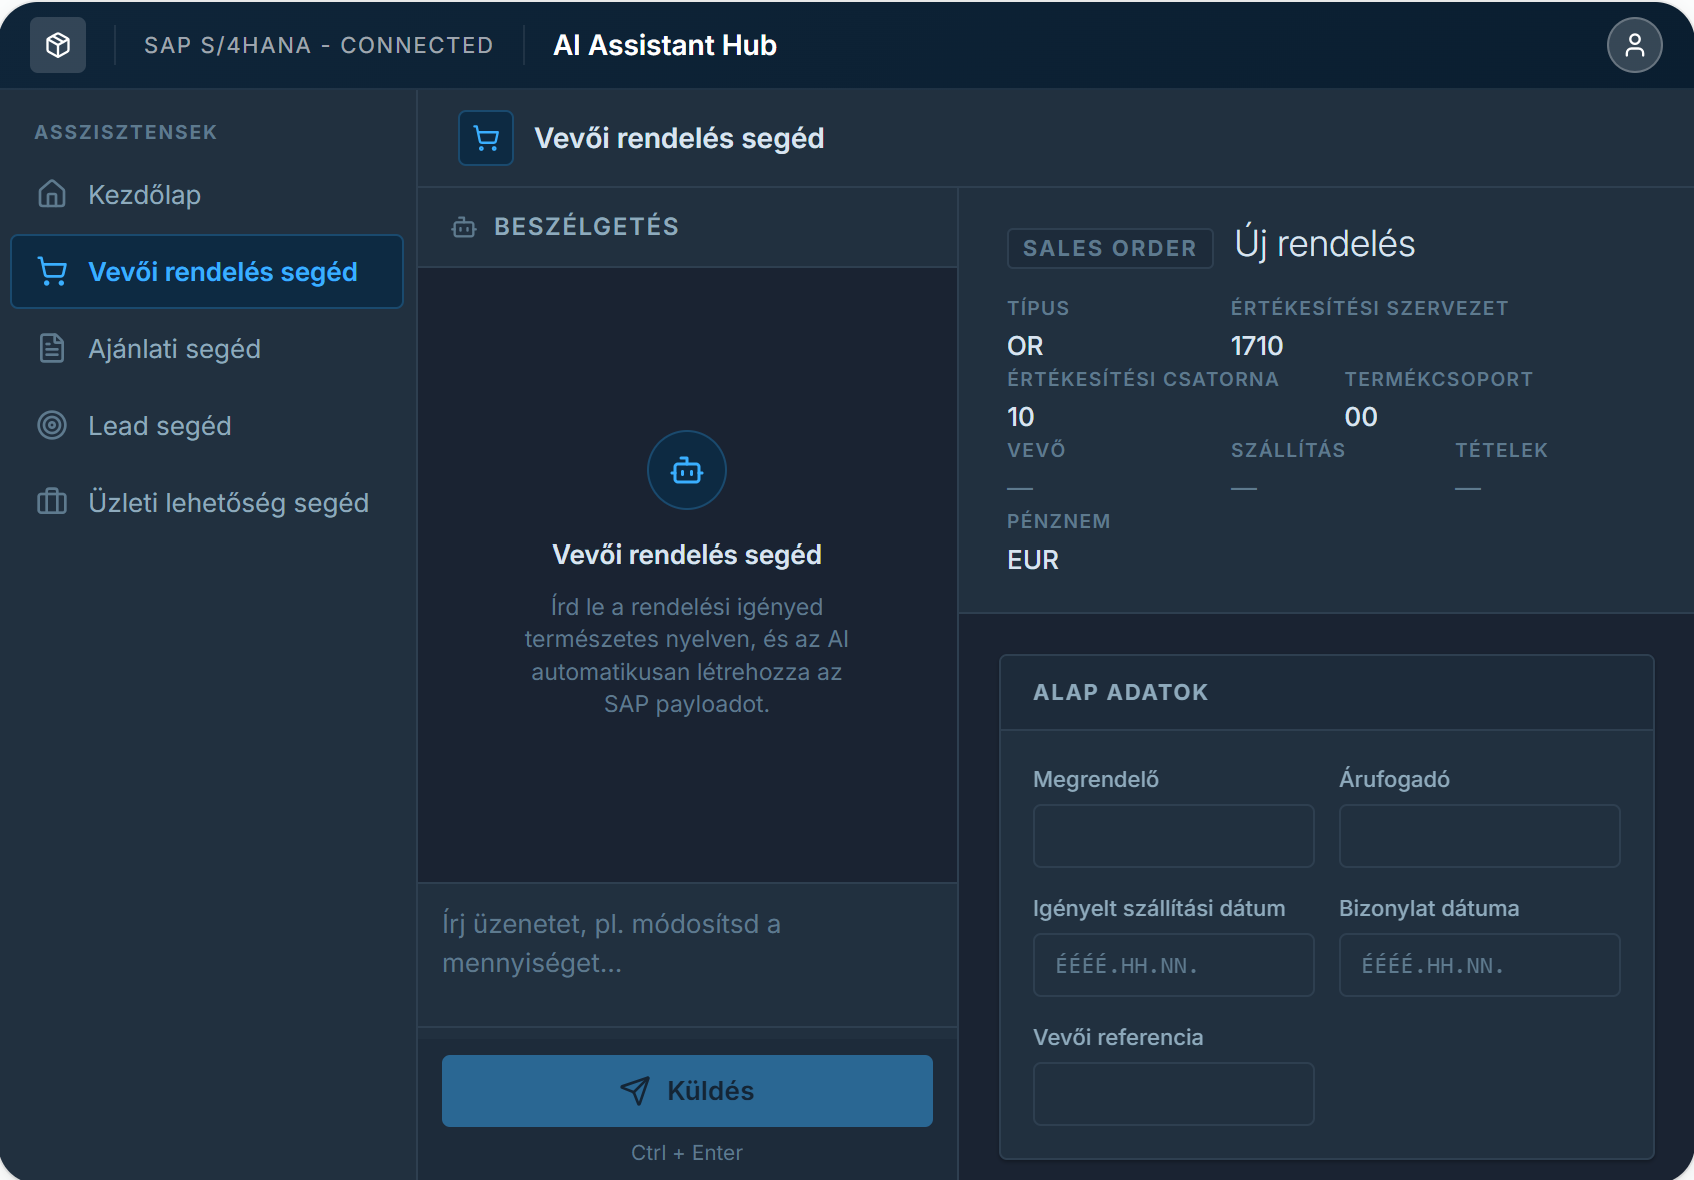
Task: Click the SZÁLLÍTÁS field label
Action: pyautogui.click(x=1288, y=450)
